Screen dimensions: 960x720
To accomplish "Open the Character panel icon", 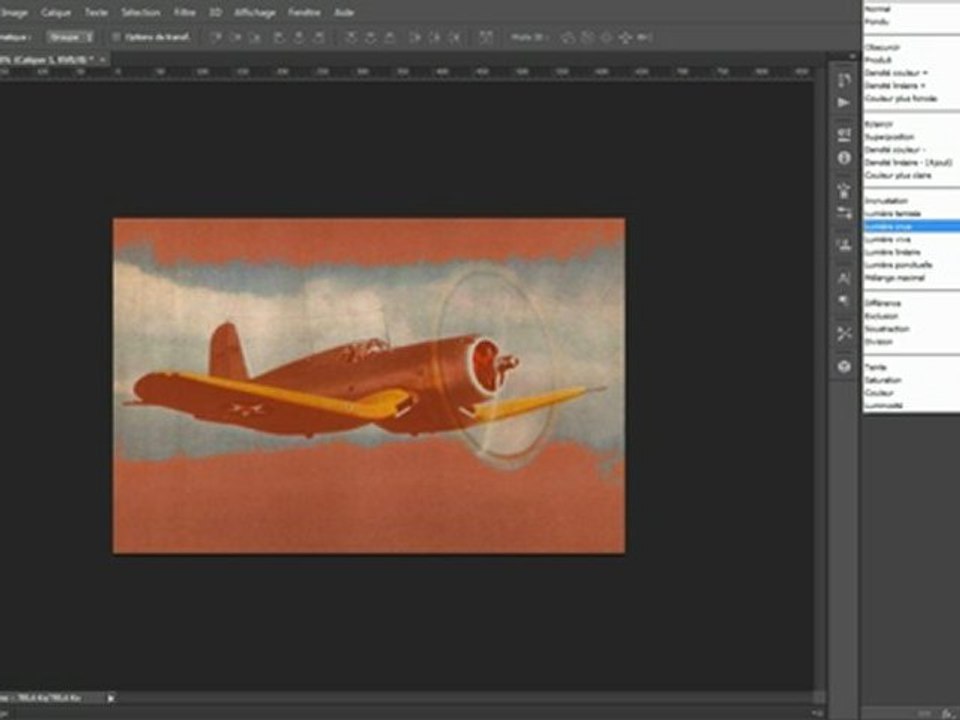I will (x=844, y=278).
